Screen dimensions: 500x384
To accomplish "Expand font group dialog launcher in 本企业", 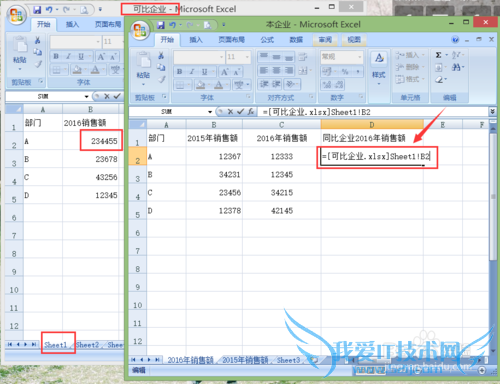I will pyautogui.click(x=248, y=96).
